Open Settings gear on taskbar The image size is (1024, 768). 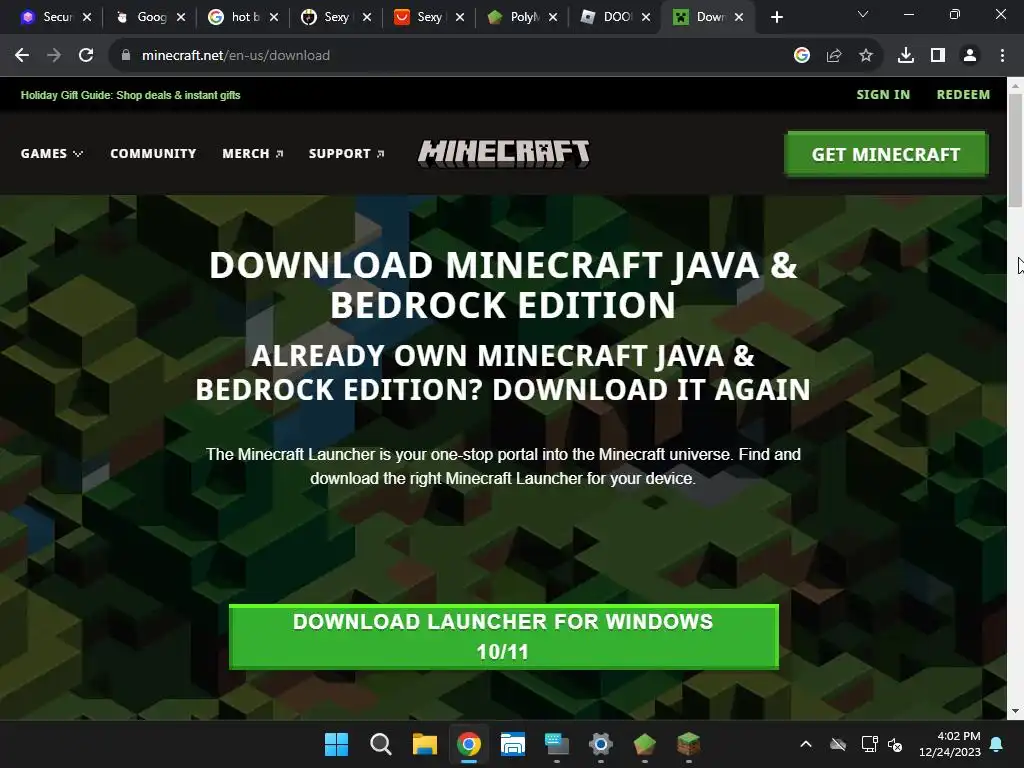pos(601,744)
